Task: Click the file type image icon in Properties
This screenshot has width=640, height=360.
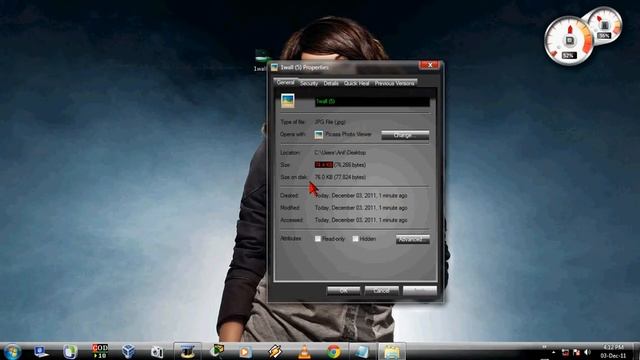Action: tap(288, 101)
